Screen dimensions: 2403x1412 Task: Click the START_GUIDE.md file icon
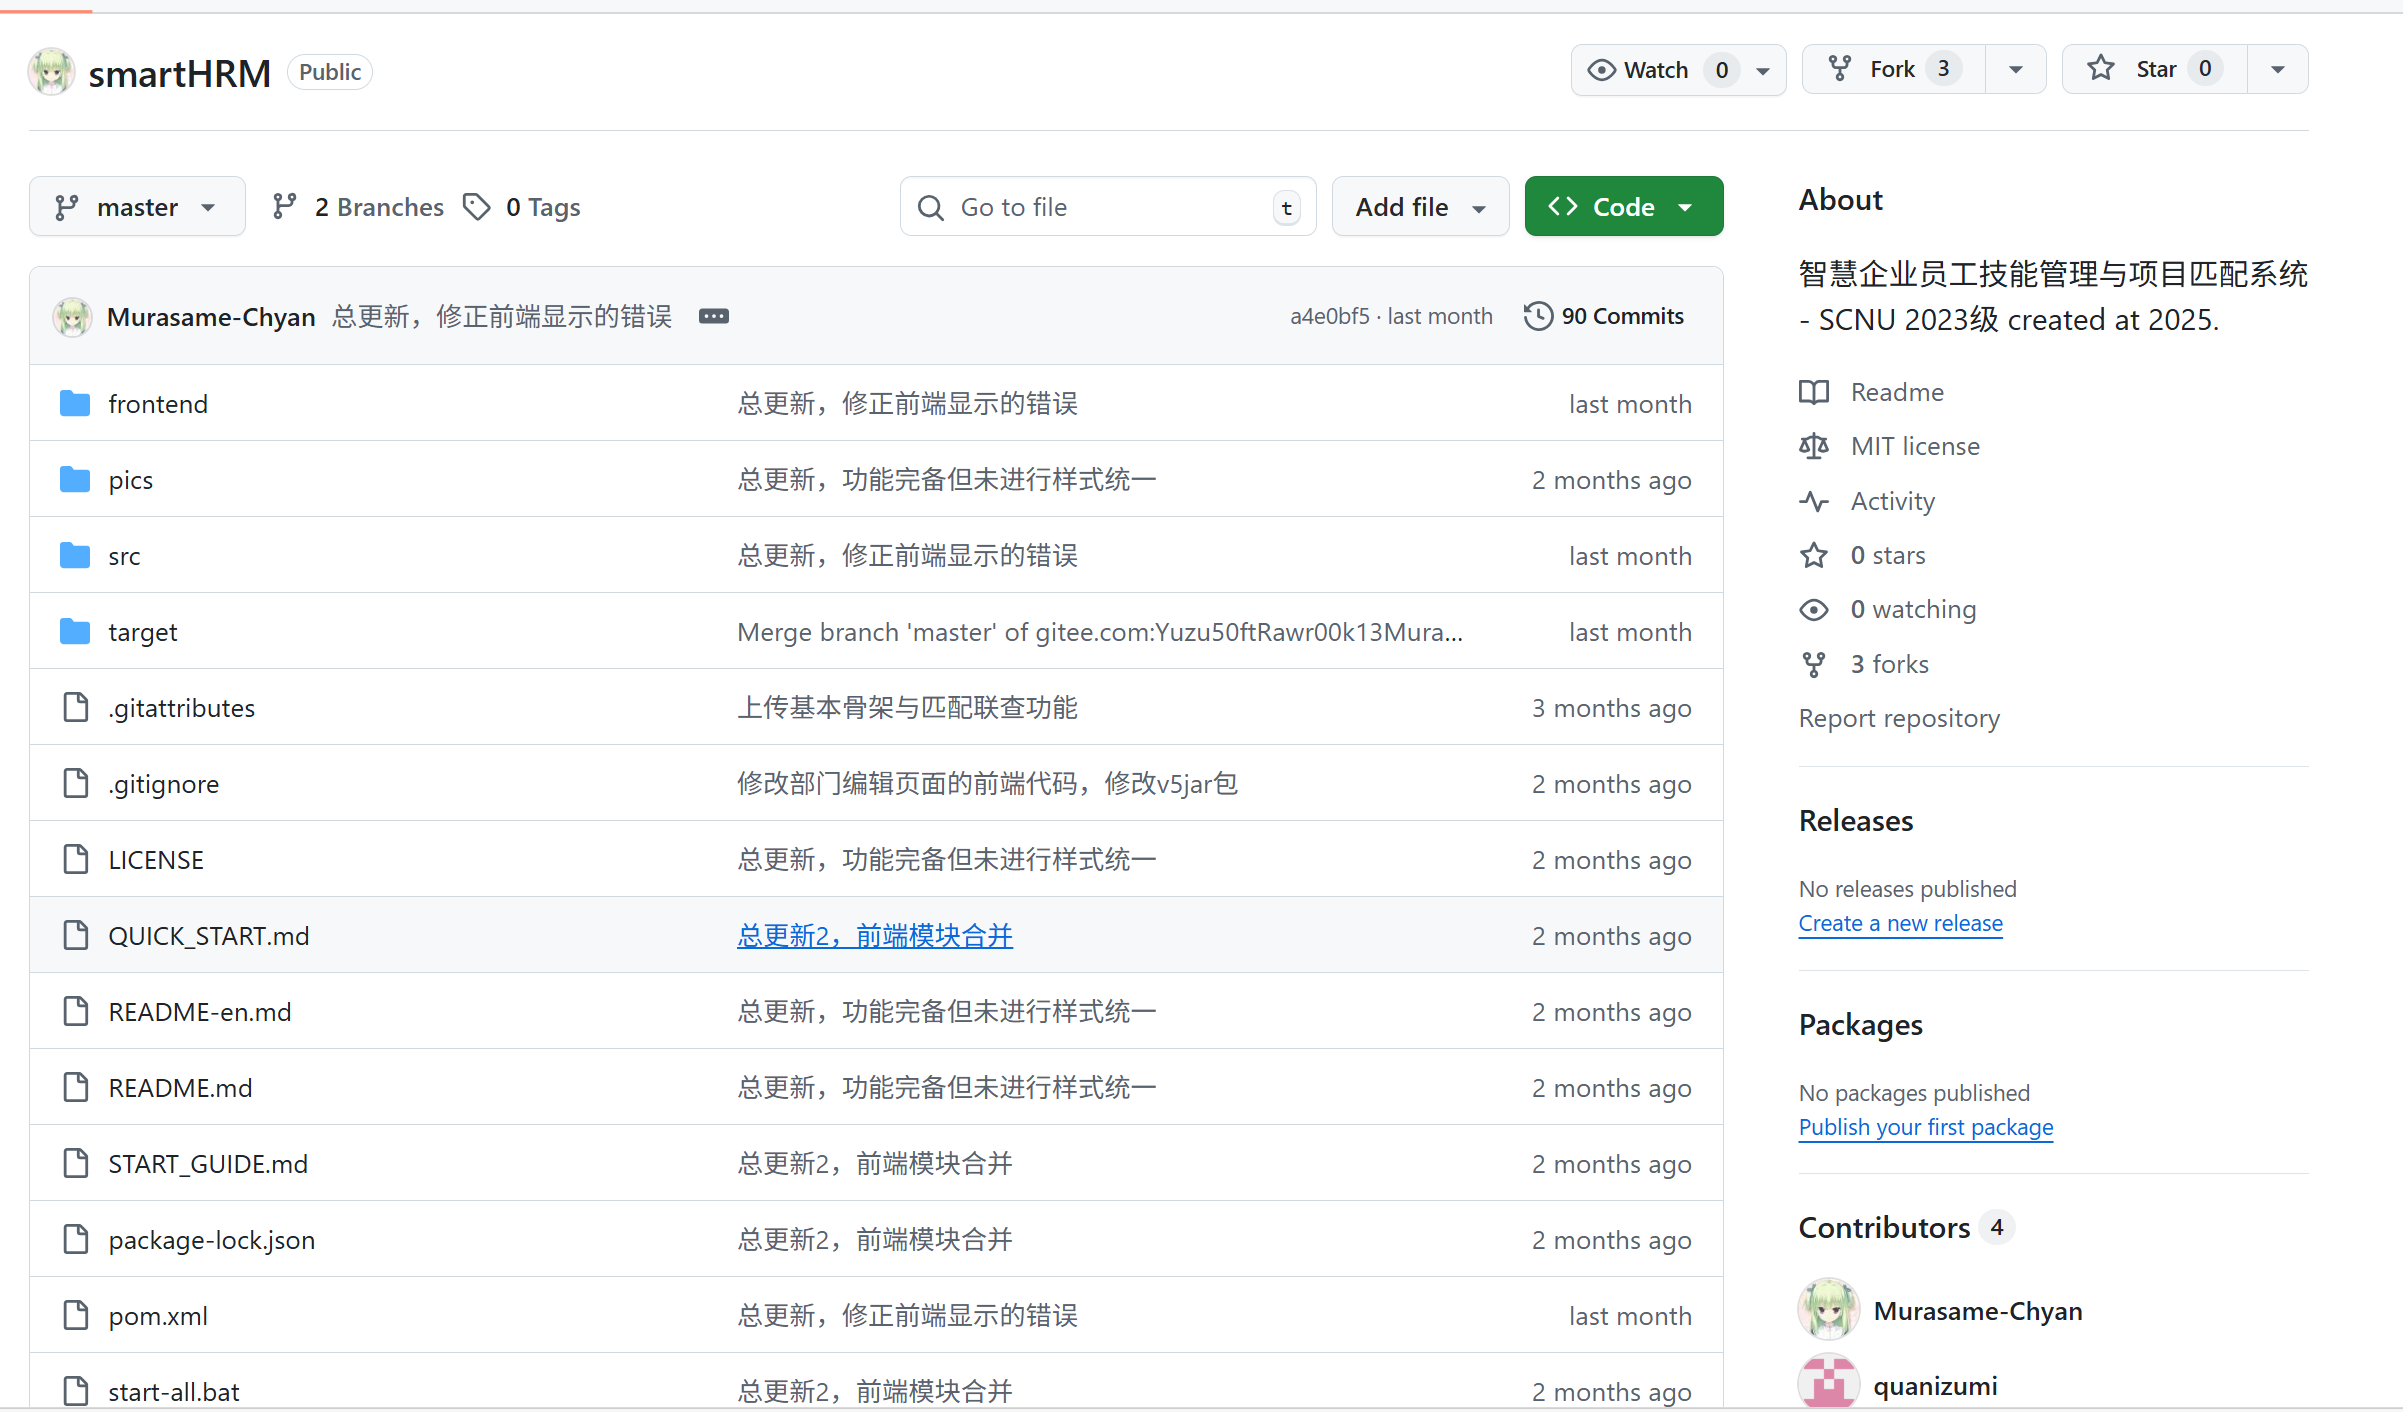76,1164
